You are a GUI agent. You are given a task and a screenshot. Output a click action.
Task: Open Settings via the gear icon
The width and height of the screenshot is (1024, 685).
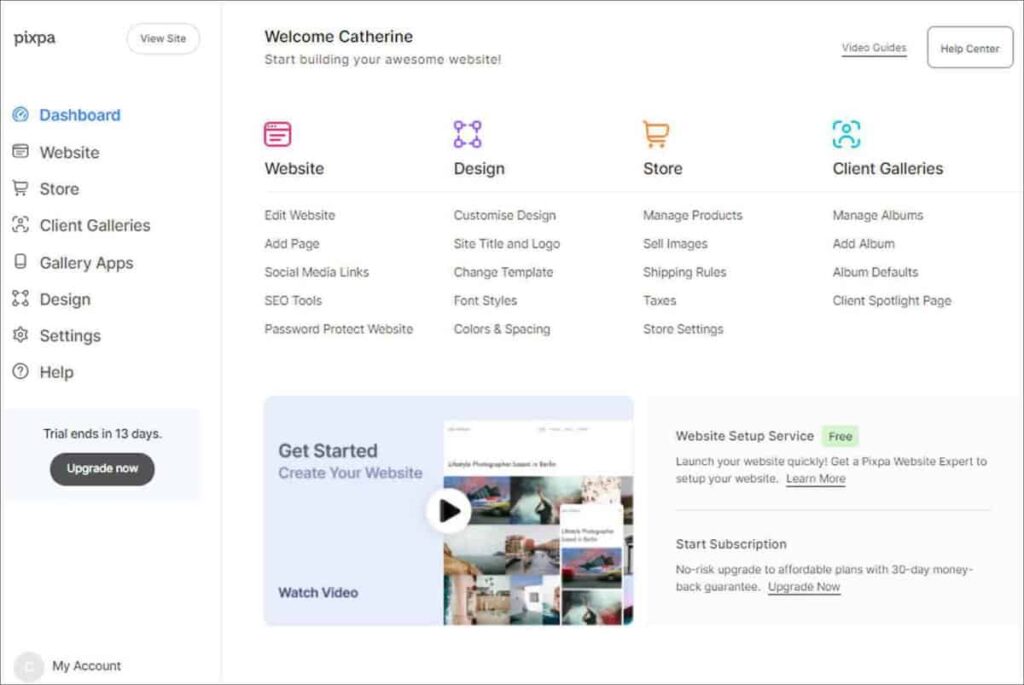point(22,335)
